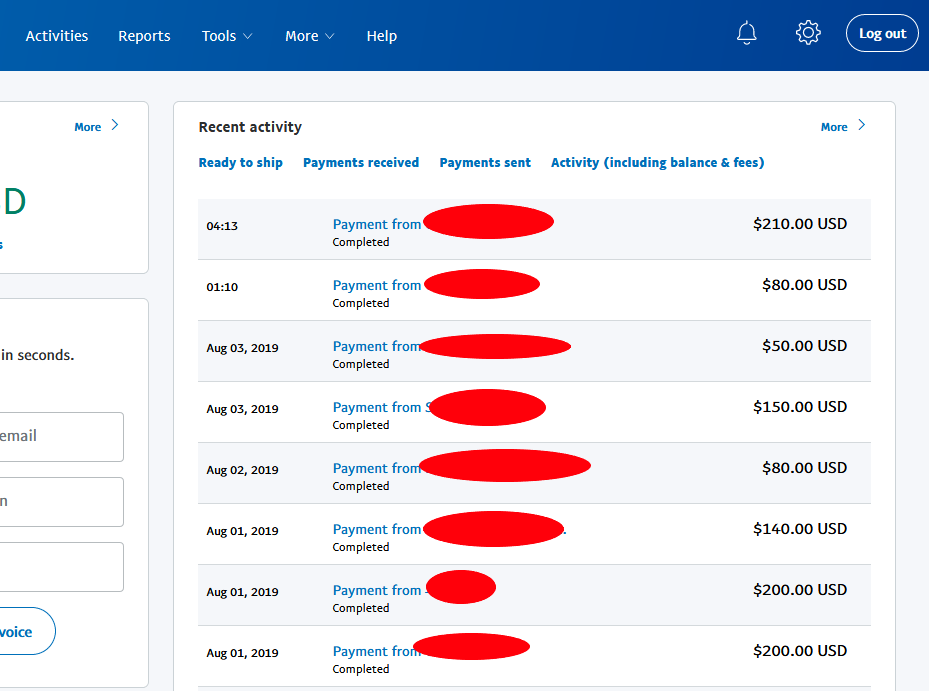Click the Log out button
This screenshot has height=691, width=929.
point(882,33)
